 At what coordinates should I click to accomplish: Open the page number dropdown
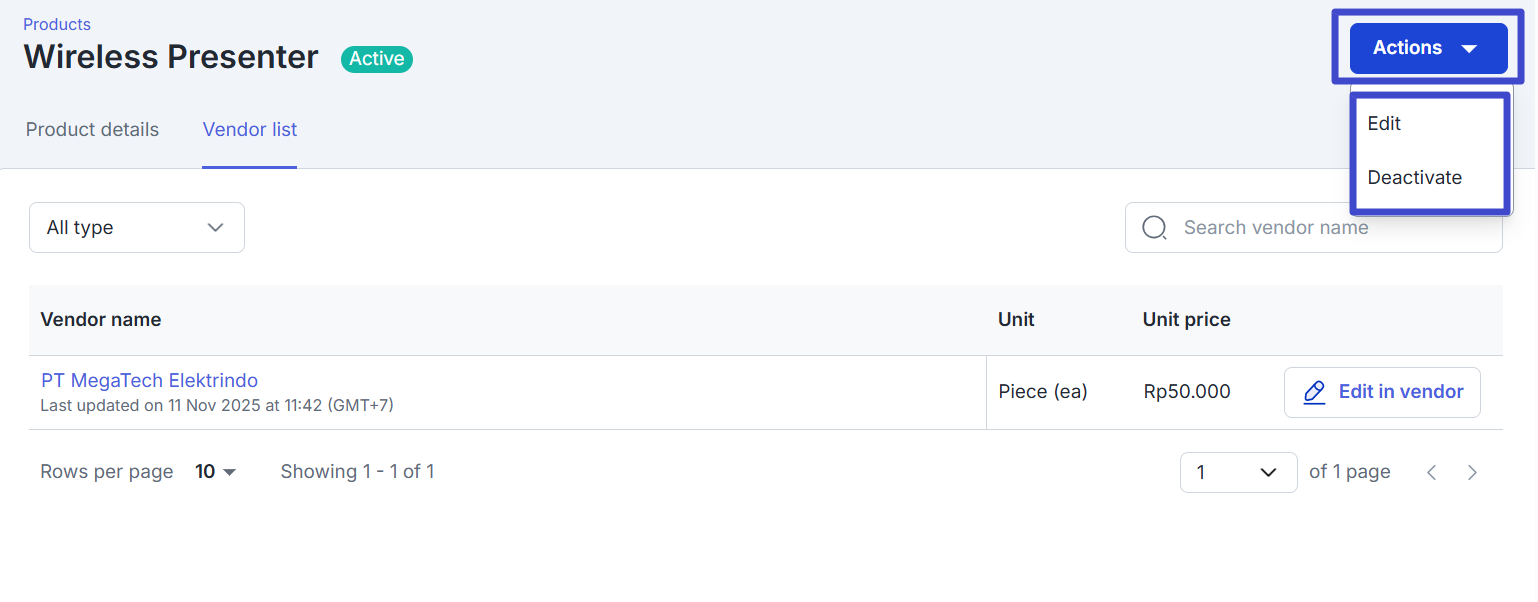pos(1238,472)
